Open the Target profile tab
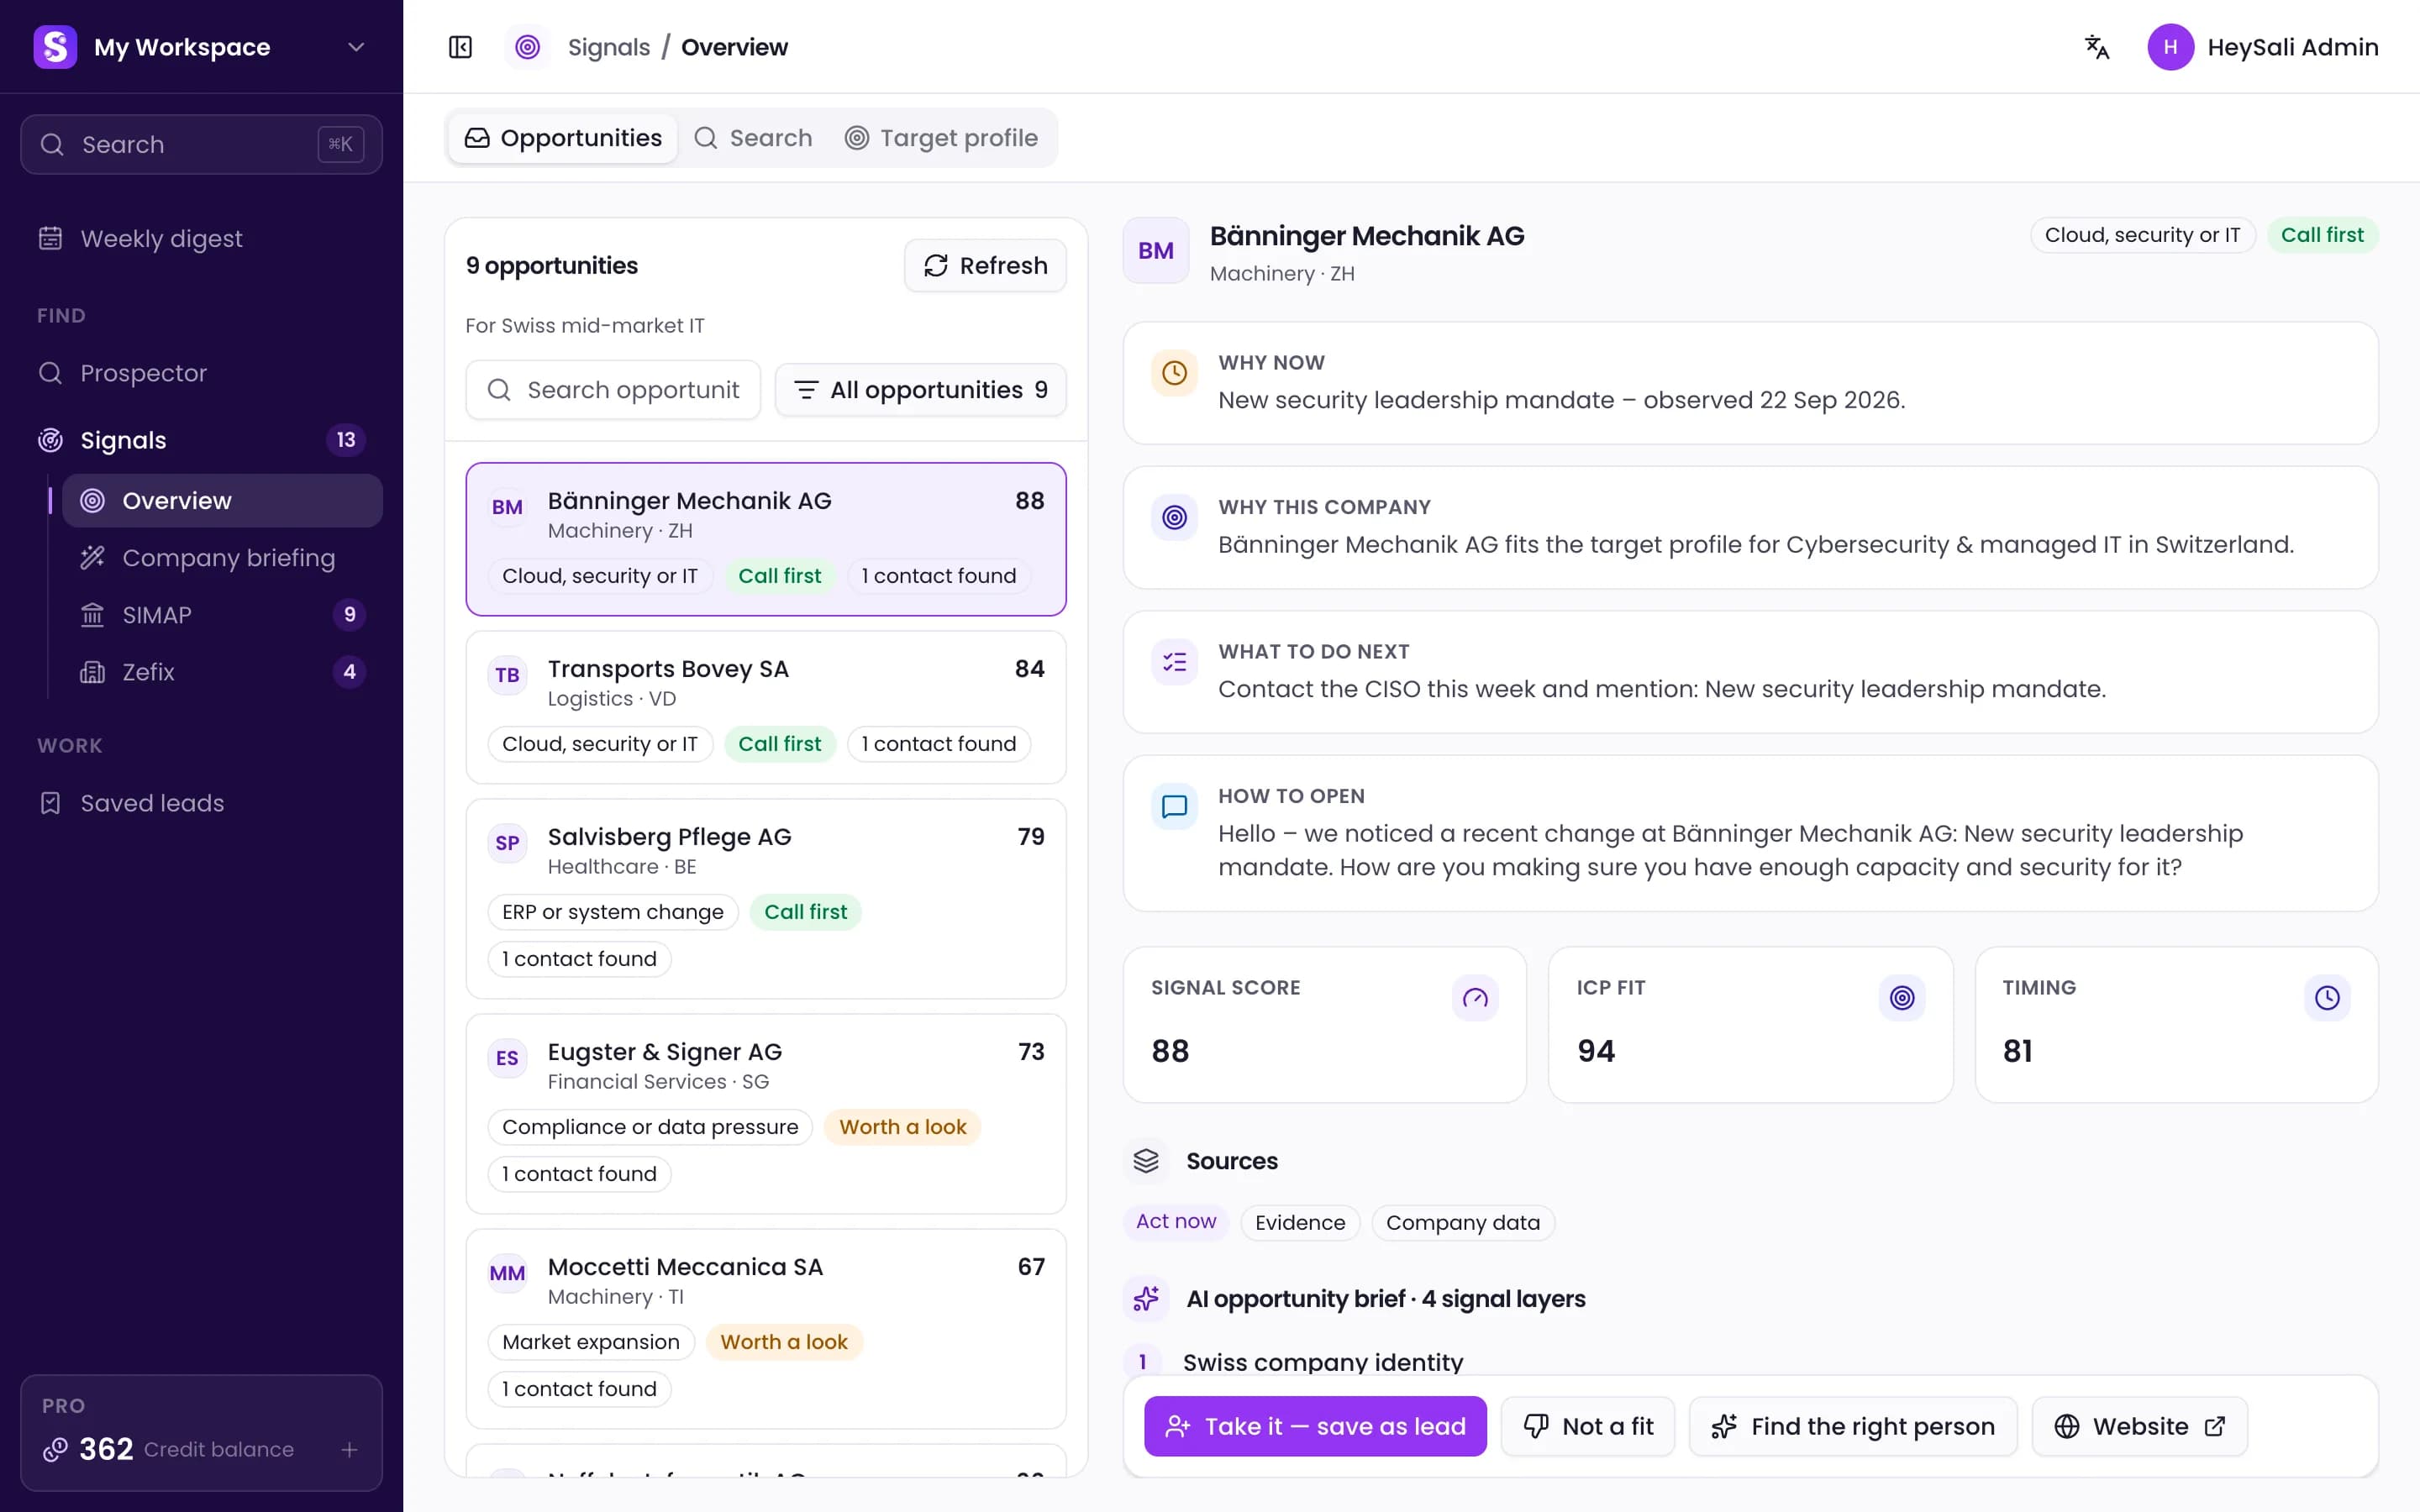Screen dimensions: 2420x1512 (942, 138)
